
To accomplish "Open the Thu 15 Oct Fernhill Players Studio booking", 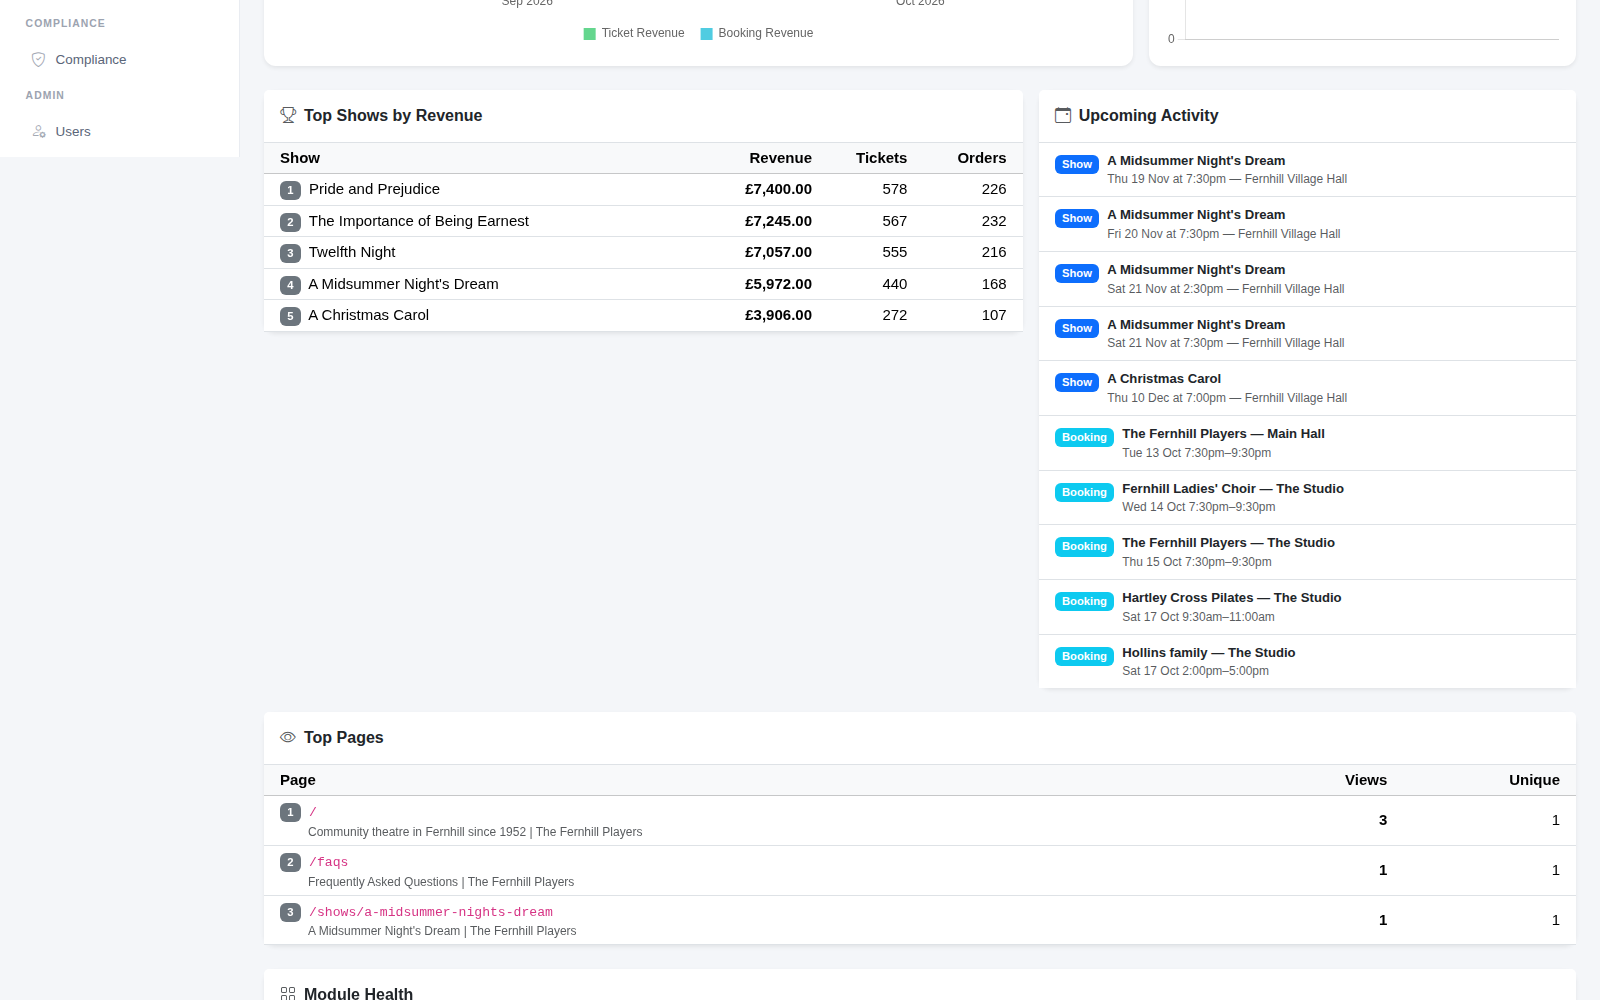I will (x=1307, y=552).
